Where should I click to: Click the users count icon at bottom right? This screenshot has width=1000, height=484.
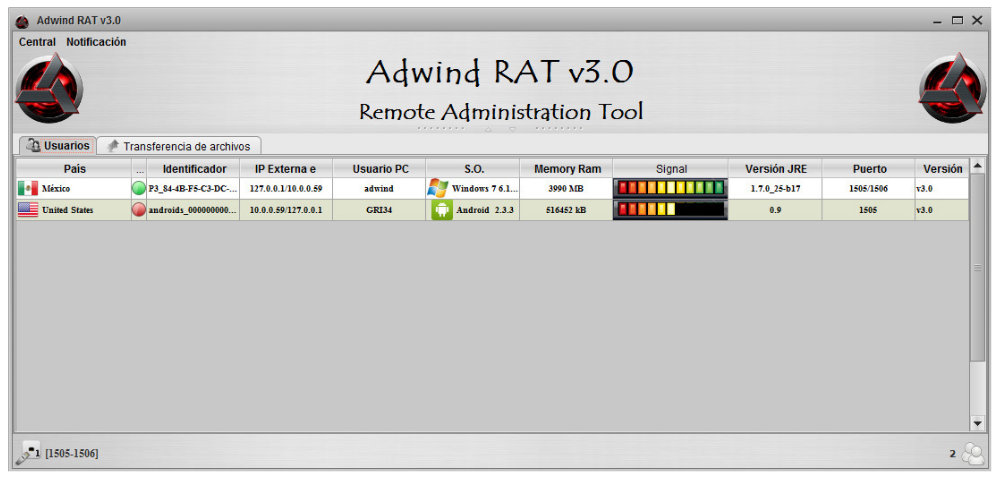(972, 455)
